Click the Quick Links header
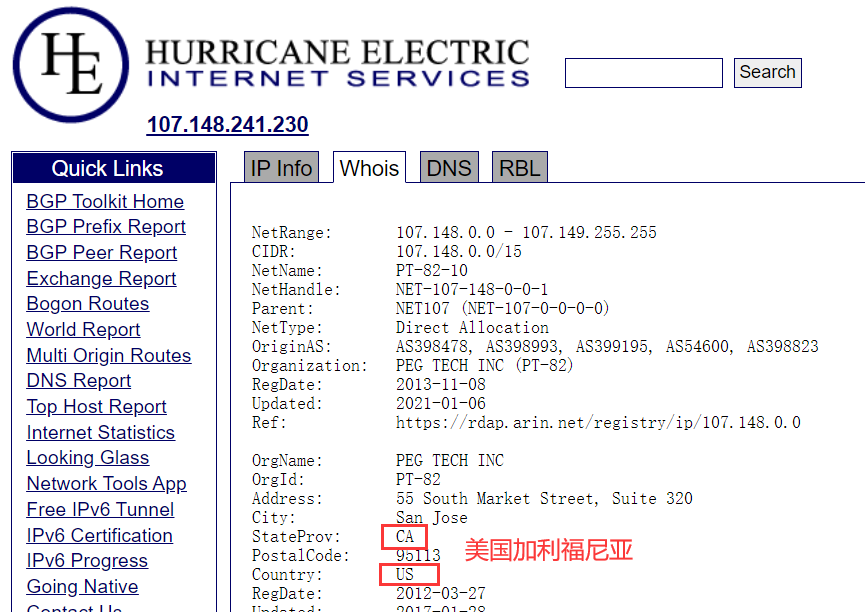 [114, 168]
